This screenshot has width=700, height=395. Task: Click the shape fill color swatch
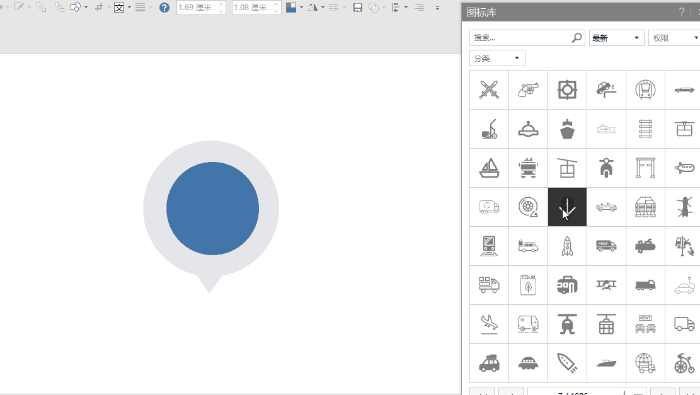point(291,8)
